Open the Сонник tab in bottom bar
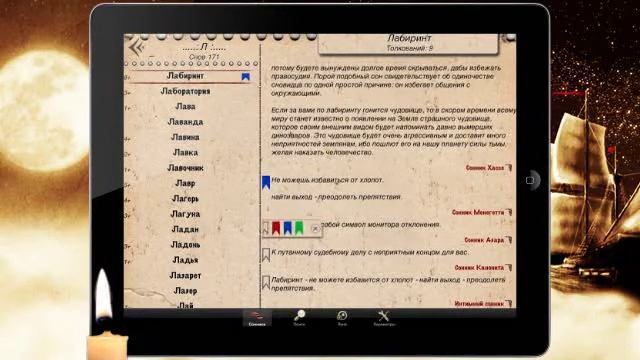This screenshot has width=640, height=360. click(x=257, y=318)
